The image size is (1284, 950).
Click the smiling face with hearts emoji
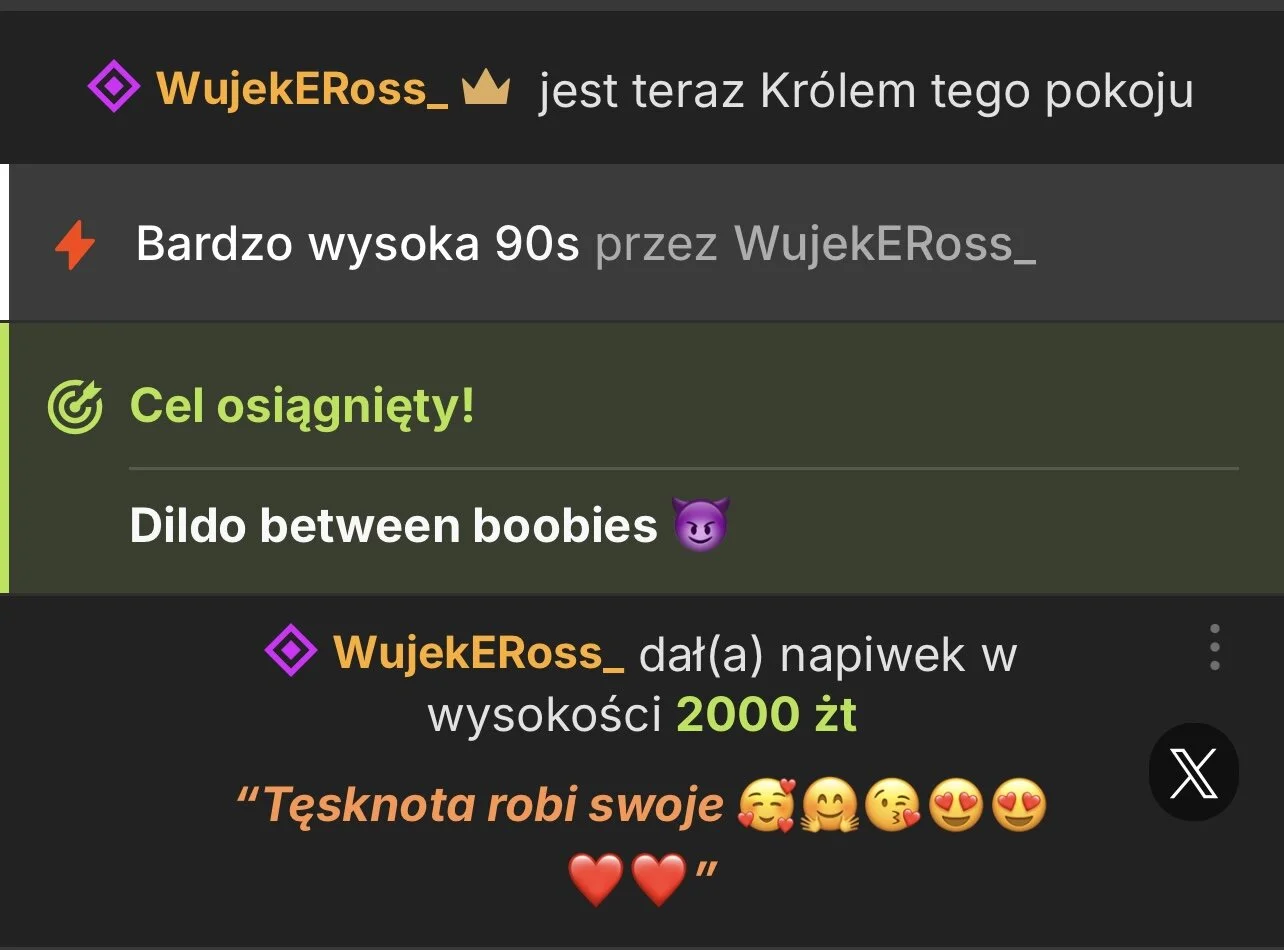click(766, 806)
